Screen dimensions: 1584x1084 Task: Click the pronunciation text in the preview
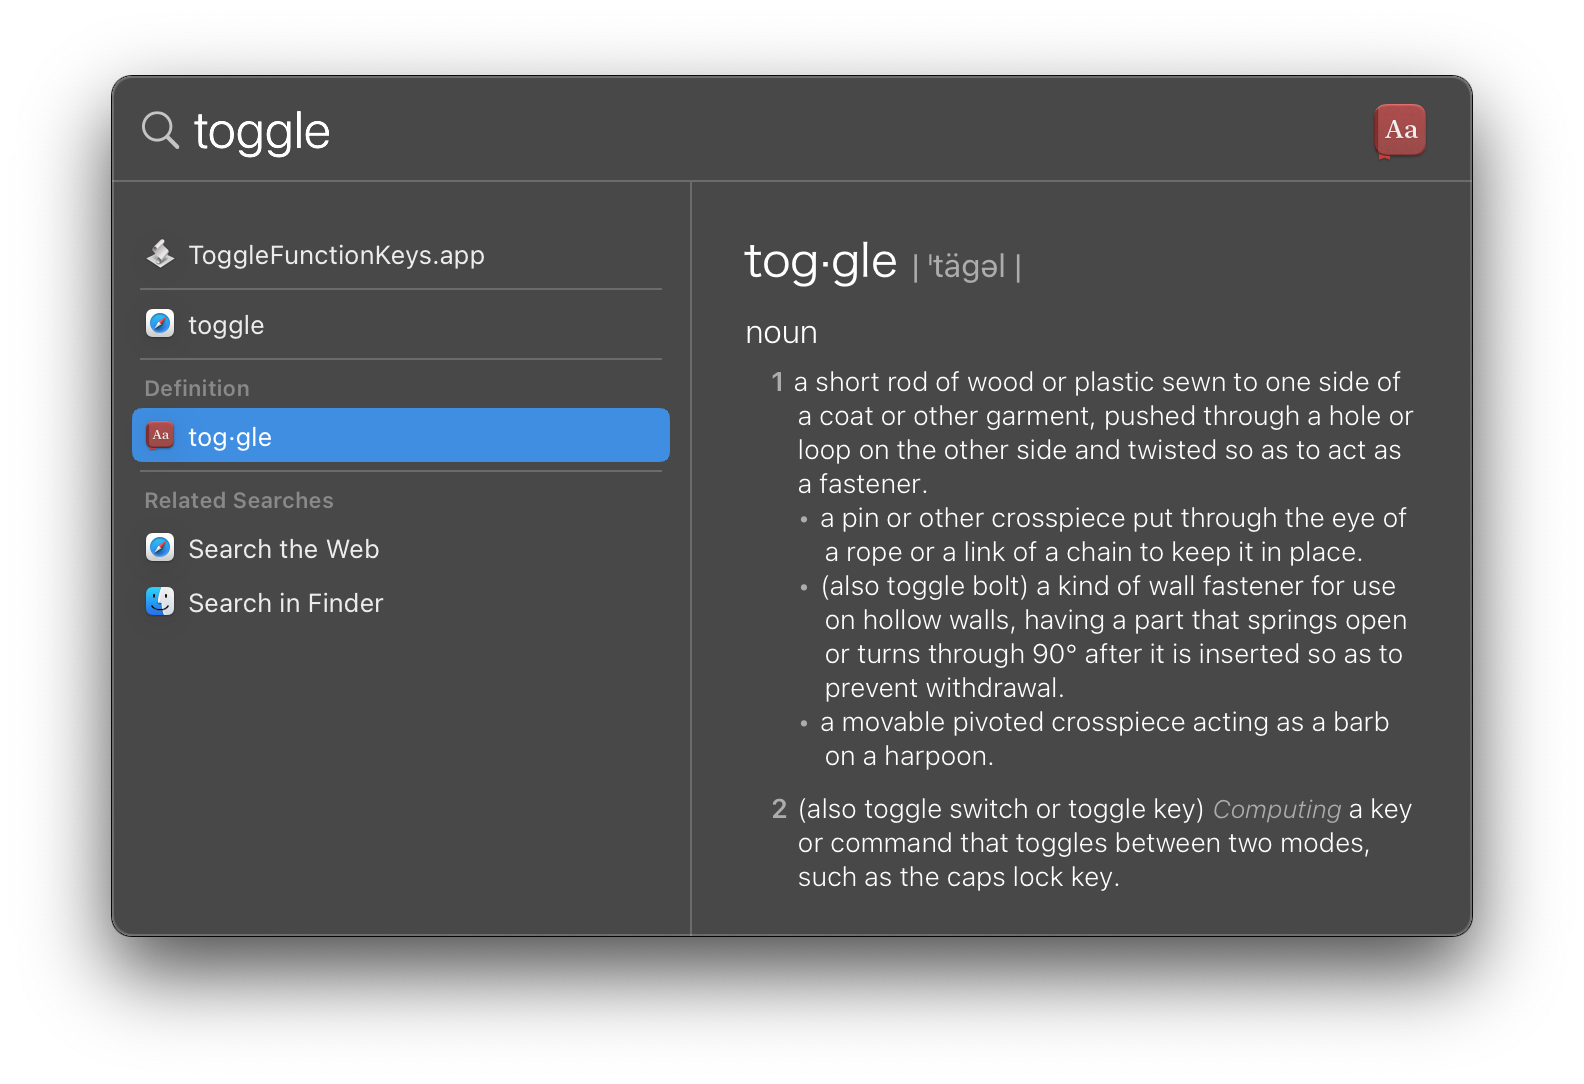(x=966, y=267)
